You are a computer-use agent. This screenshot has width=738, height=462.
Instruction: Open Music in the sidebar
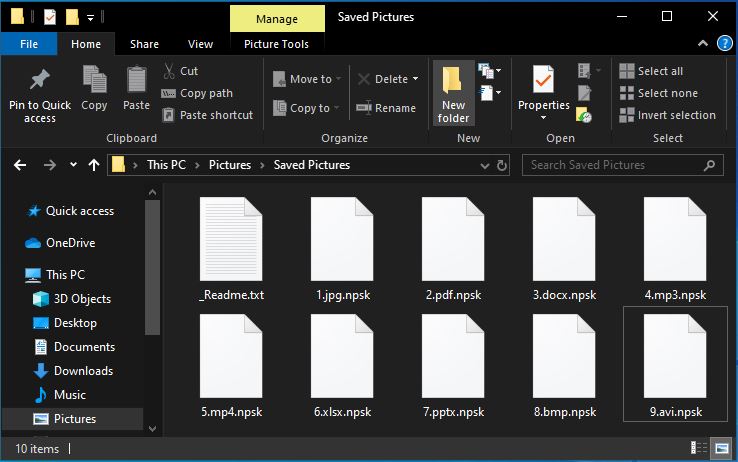pyautogui.click(x=60, y=395)
